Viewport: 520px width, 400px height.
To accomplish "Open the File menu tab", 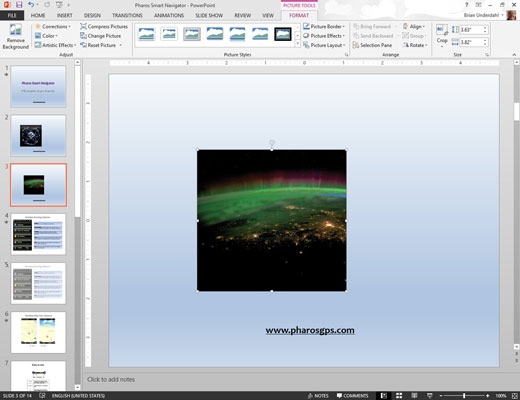I will [12, 15].
